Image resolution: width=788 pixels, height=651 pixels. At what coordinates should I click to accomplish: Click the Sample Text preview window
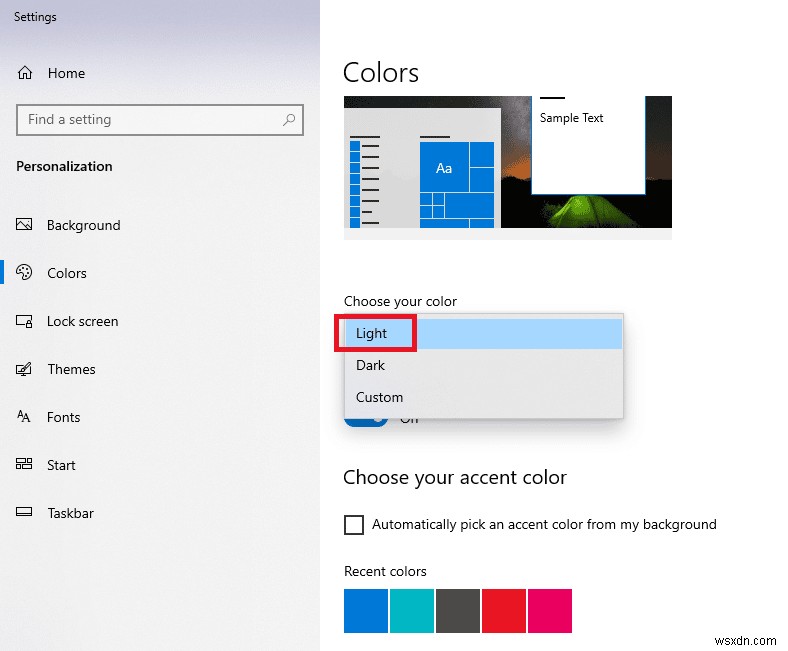click(588, 145)
